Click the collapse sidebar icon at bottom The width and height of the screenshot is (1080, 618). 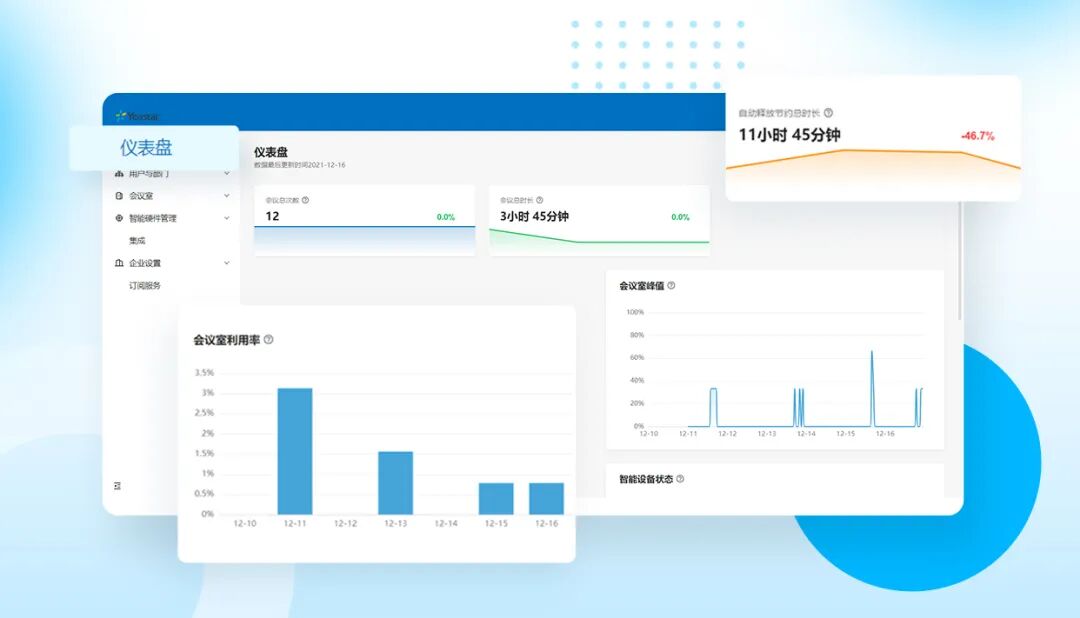[117, 486]
